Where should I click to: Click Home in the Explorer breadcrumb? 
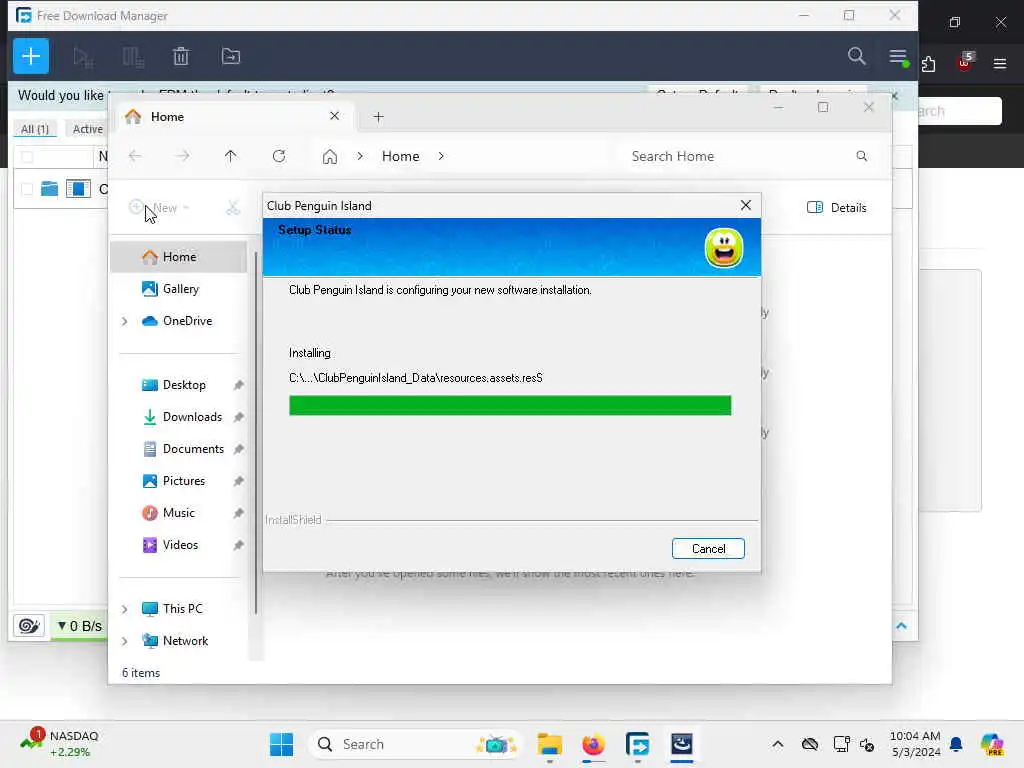400,156
